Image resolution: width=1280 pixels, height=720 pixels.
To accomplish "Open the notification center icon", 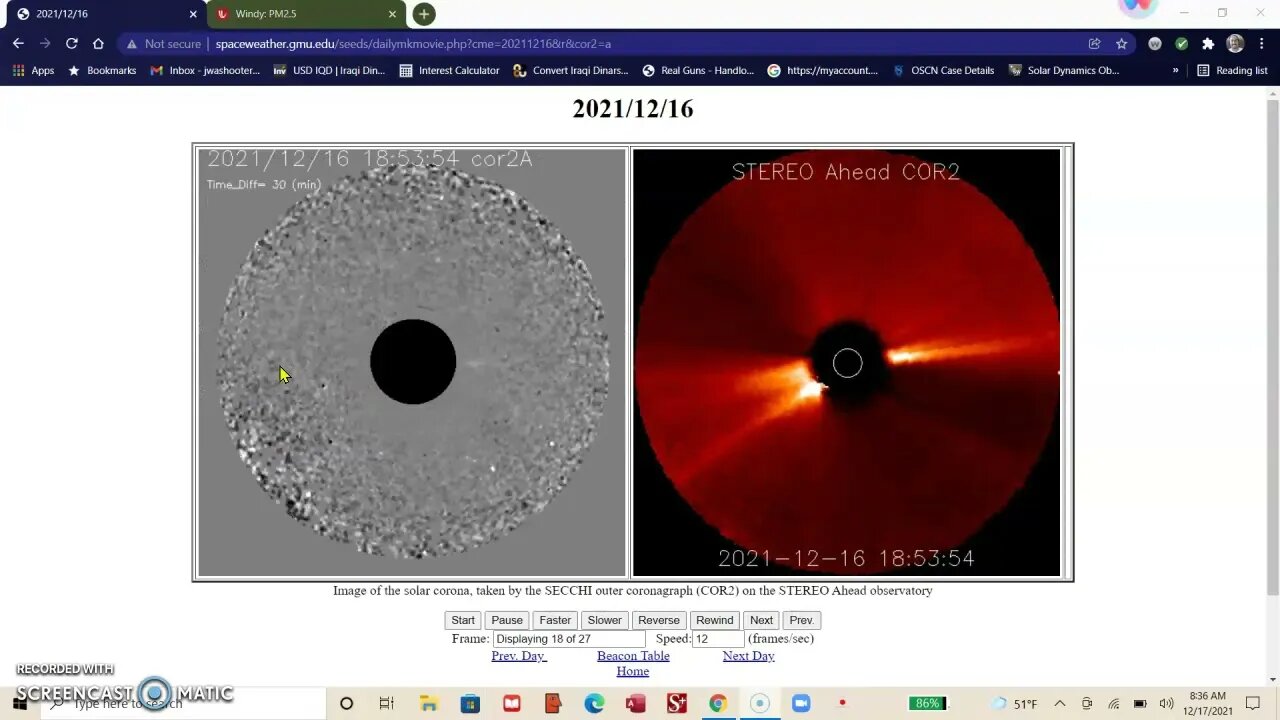I will pyautogui.click(x=1253, y=704).
